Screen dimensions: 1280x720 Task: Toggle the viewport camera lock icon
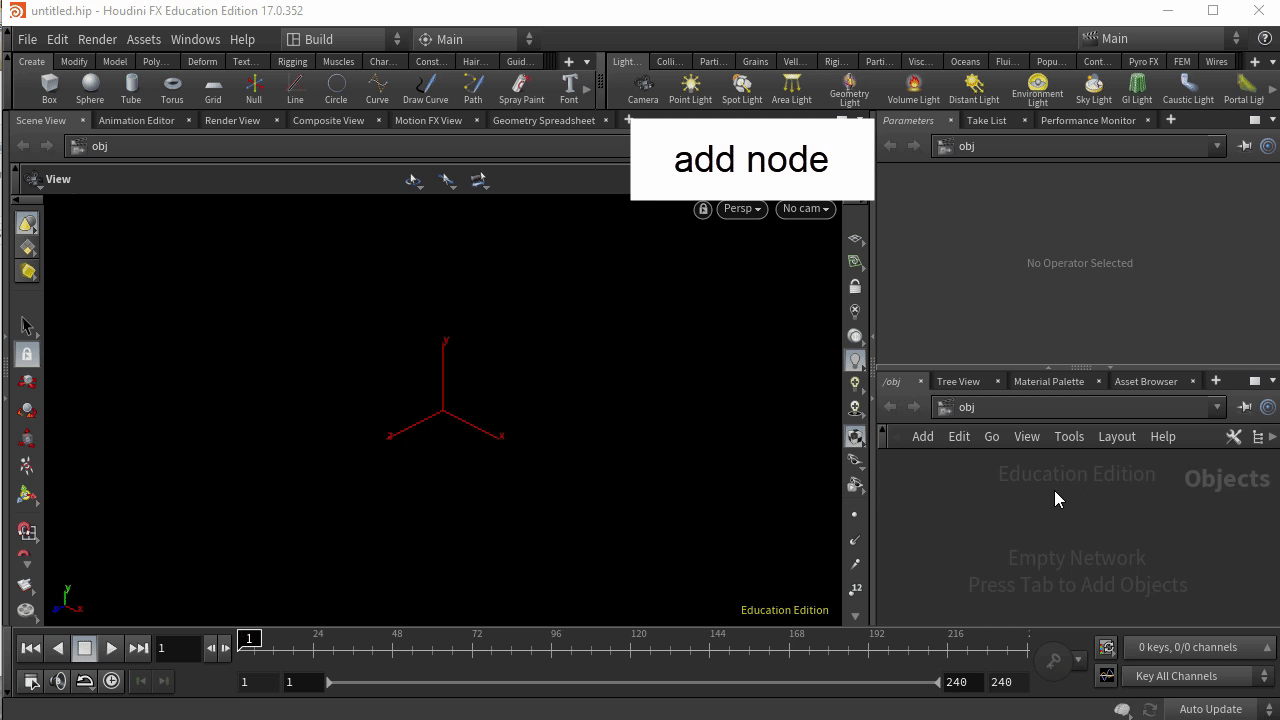coord(703,209)
